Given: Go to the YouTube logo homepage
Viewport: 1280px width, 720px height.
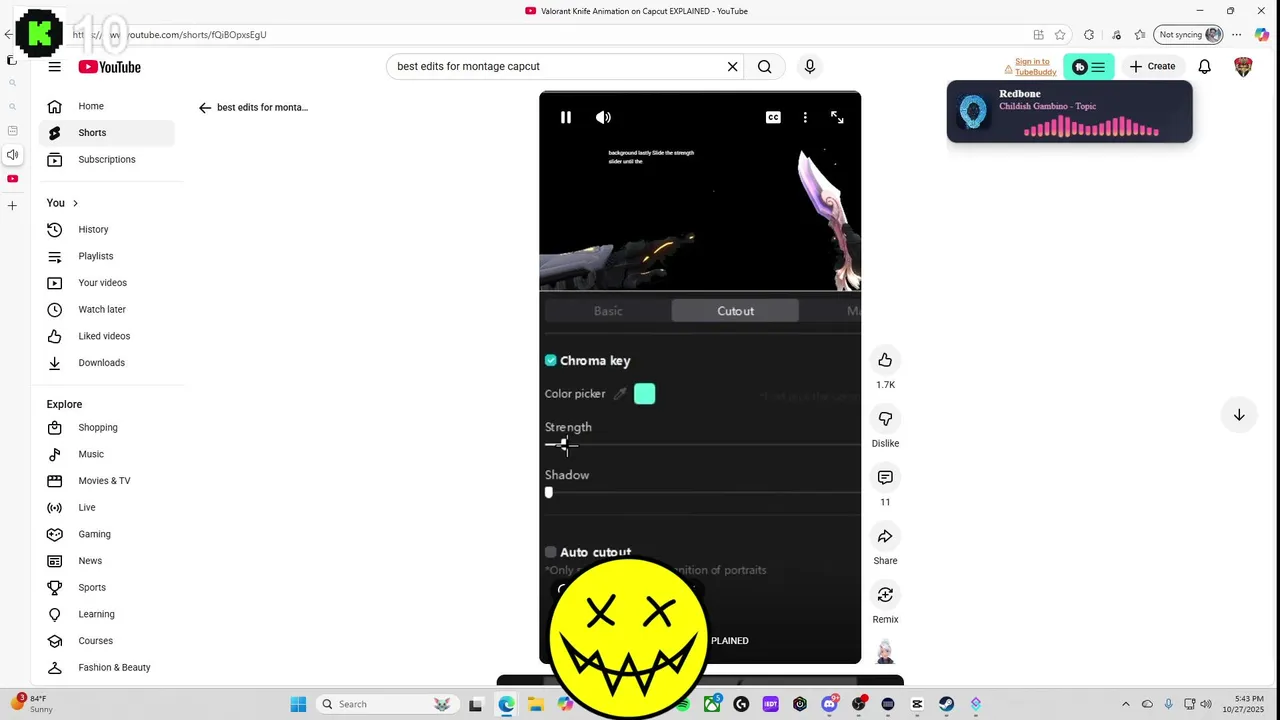Looking at the screenshot, I should tap(109, 67).
